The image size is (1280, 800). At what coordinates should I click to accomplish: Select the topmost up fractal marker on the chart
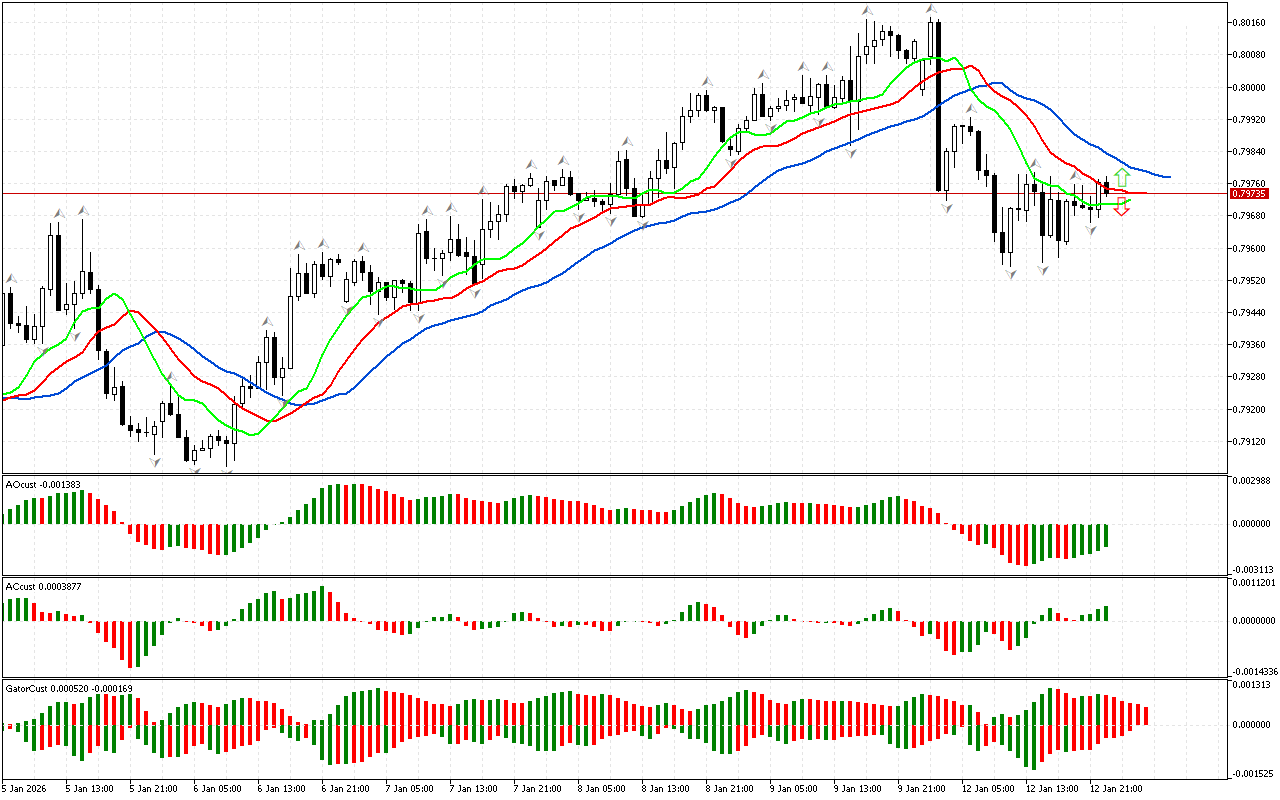pyautogui.click(x=868, y=10)
